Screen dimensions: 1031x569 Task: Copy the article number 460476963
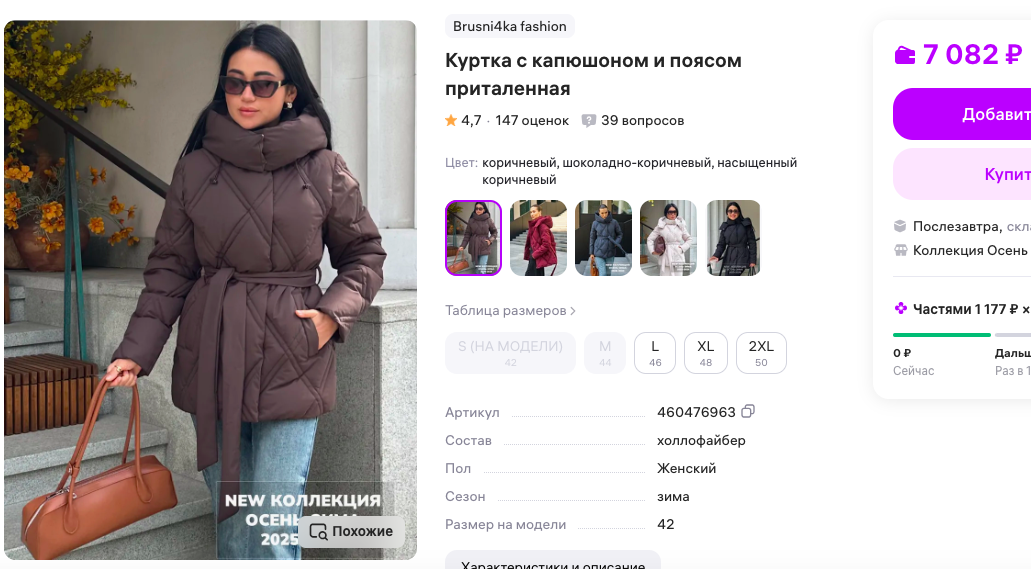click(748, 412)
